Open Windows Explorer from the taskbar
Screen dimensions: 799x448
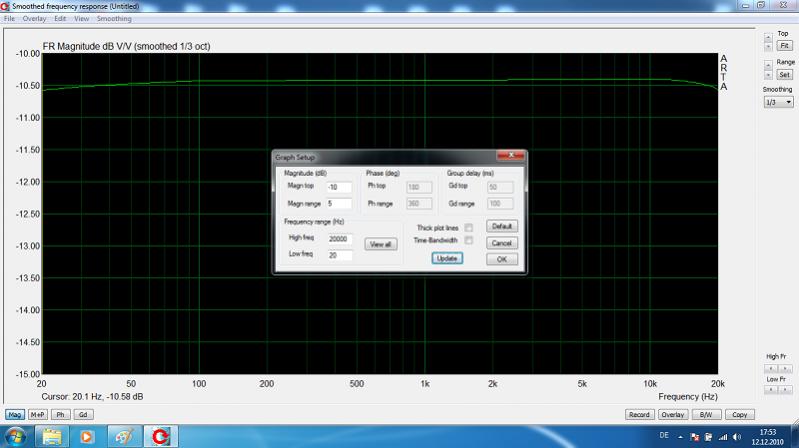click(52, 436)
